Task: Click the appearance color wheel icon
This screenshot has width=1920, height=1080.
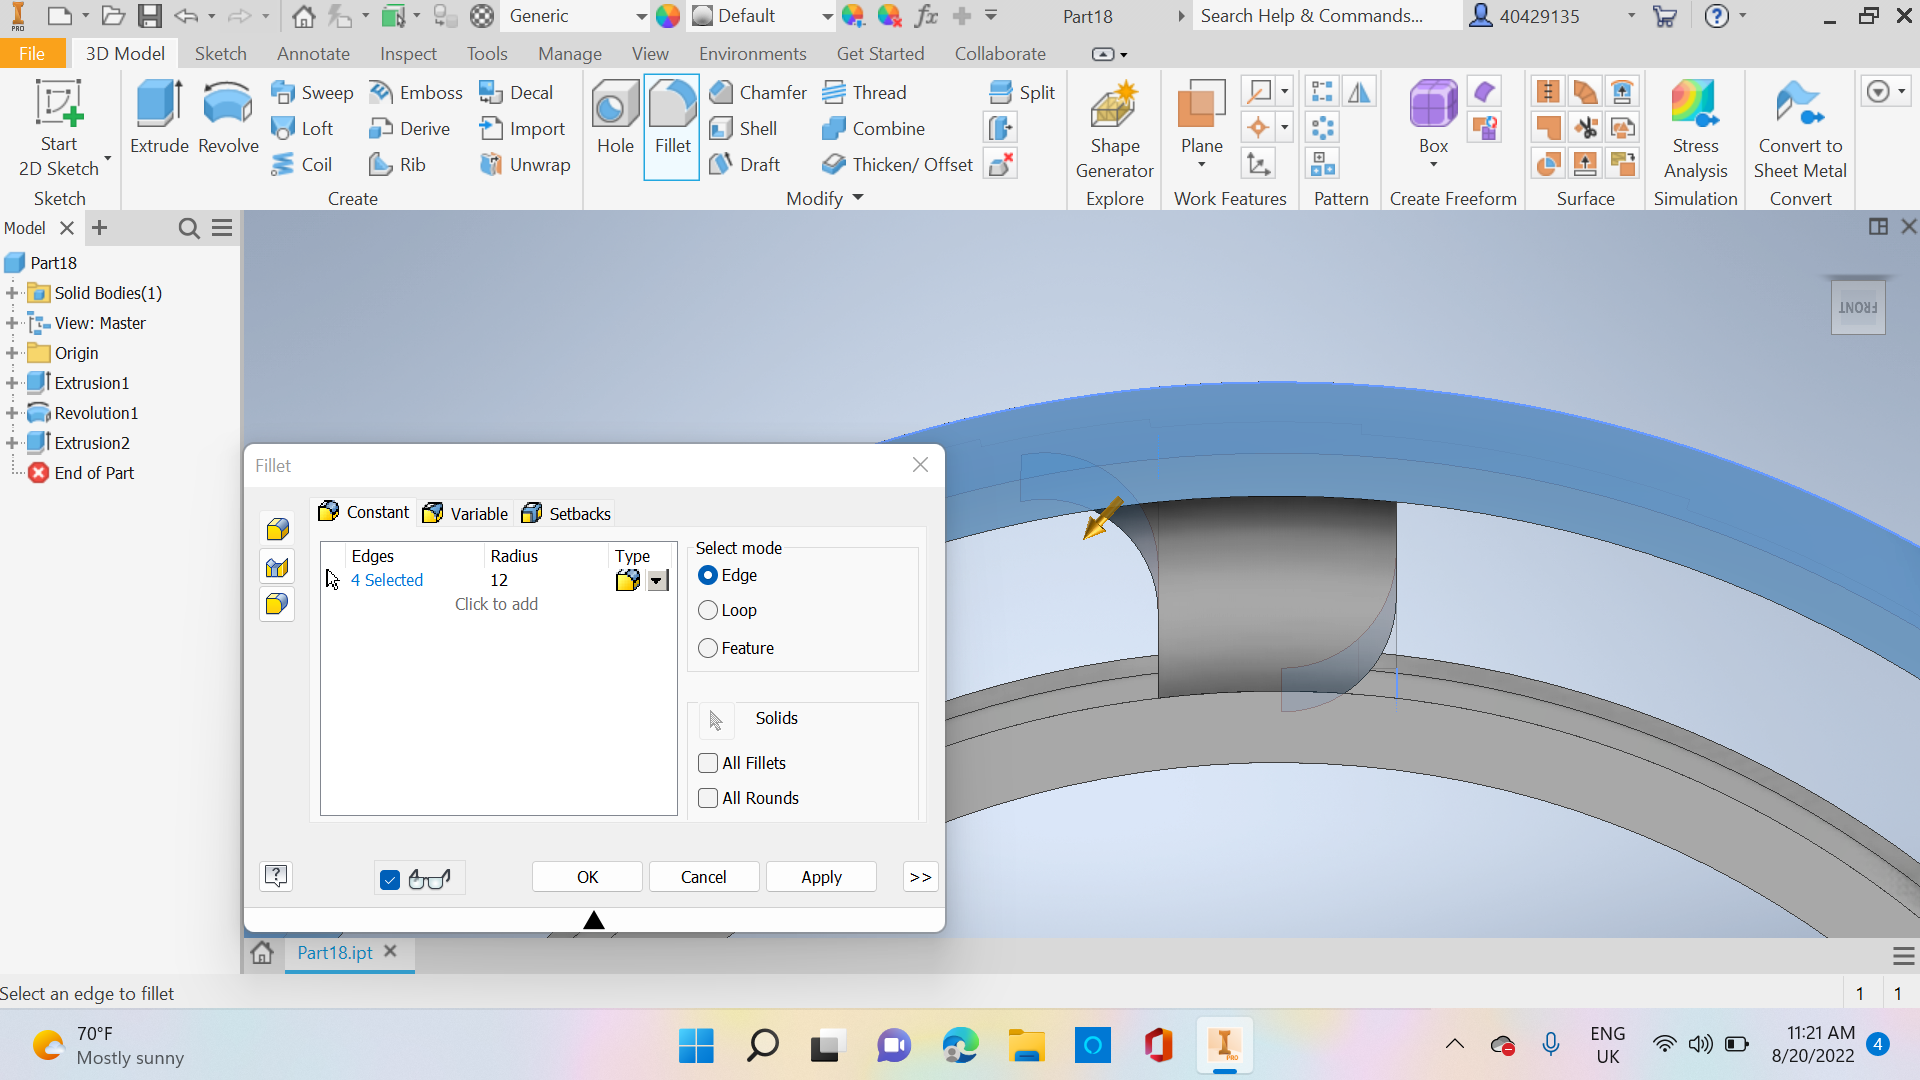Action: coord(668,16)
